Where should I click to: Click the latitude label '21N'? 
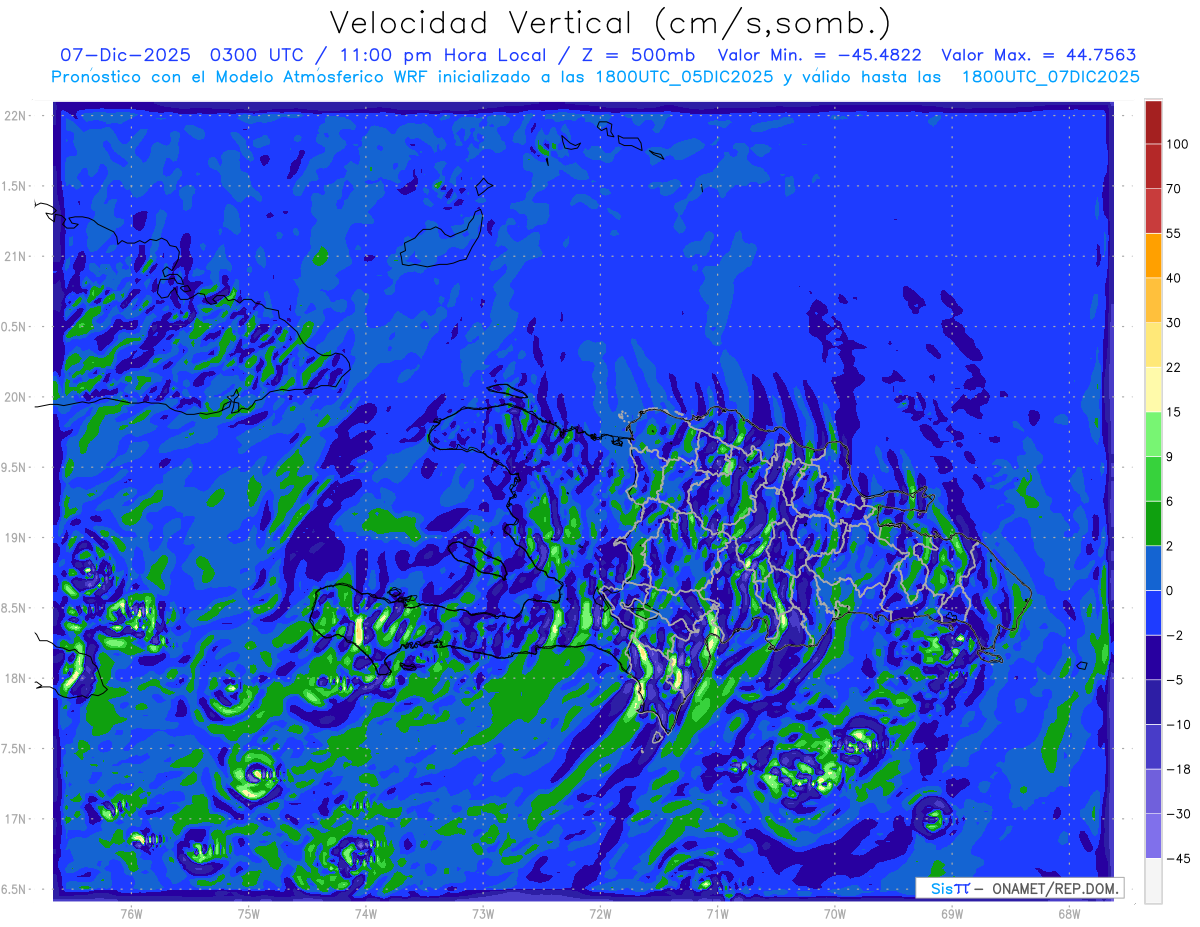(x=14, y=256)
